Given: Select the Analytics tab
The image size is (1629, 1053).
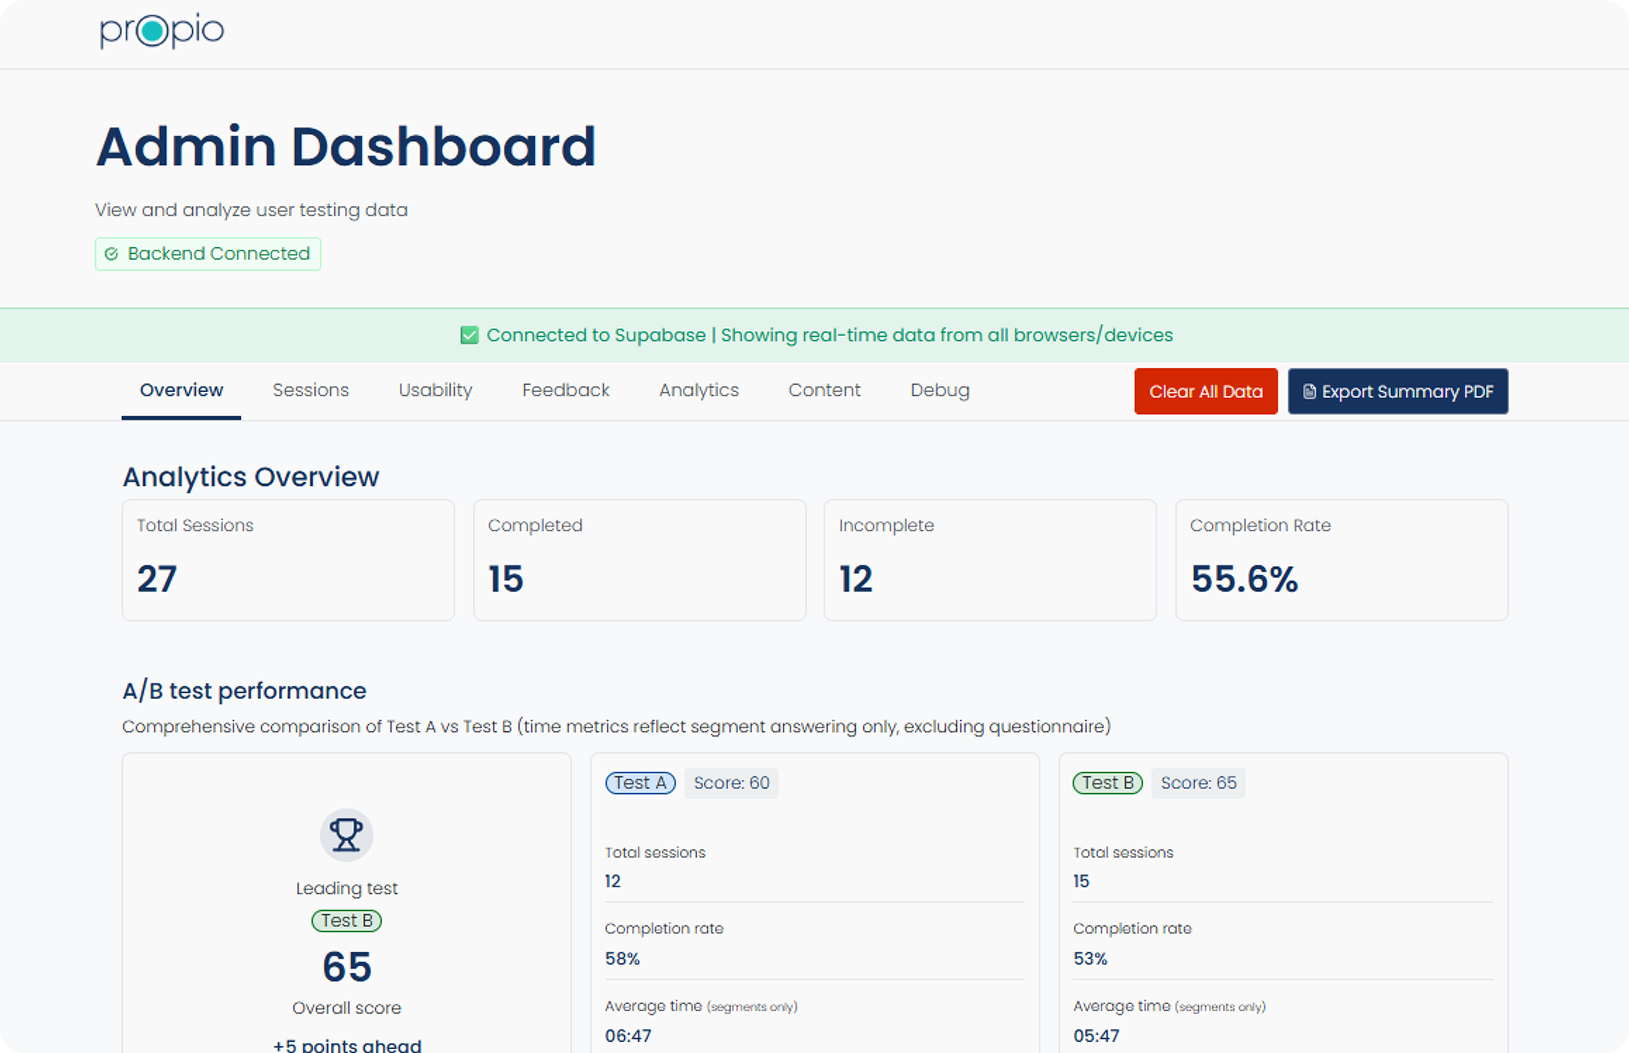Looking at the screenshot, I should pyautogui.click(x=699, y=390).
